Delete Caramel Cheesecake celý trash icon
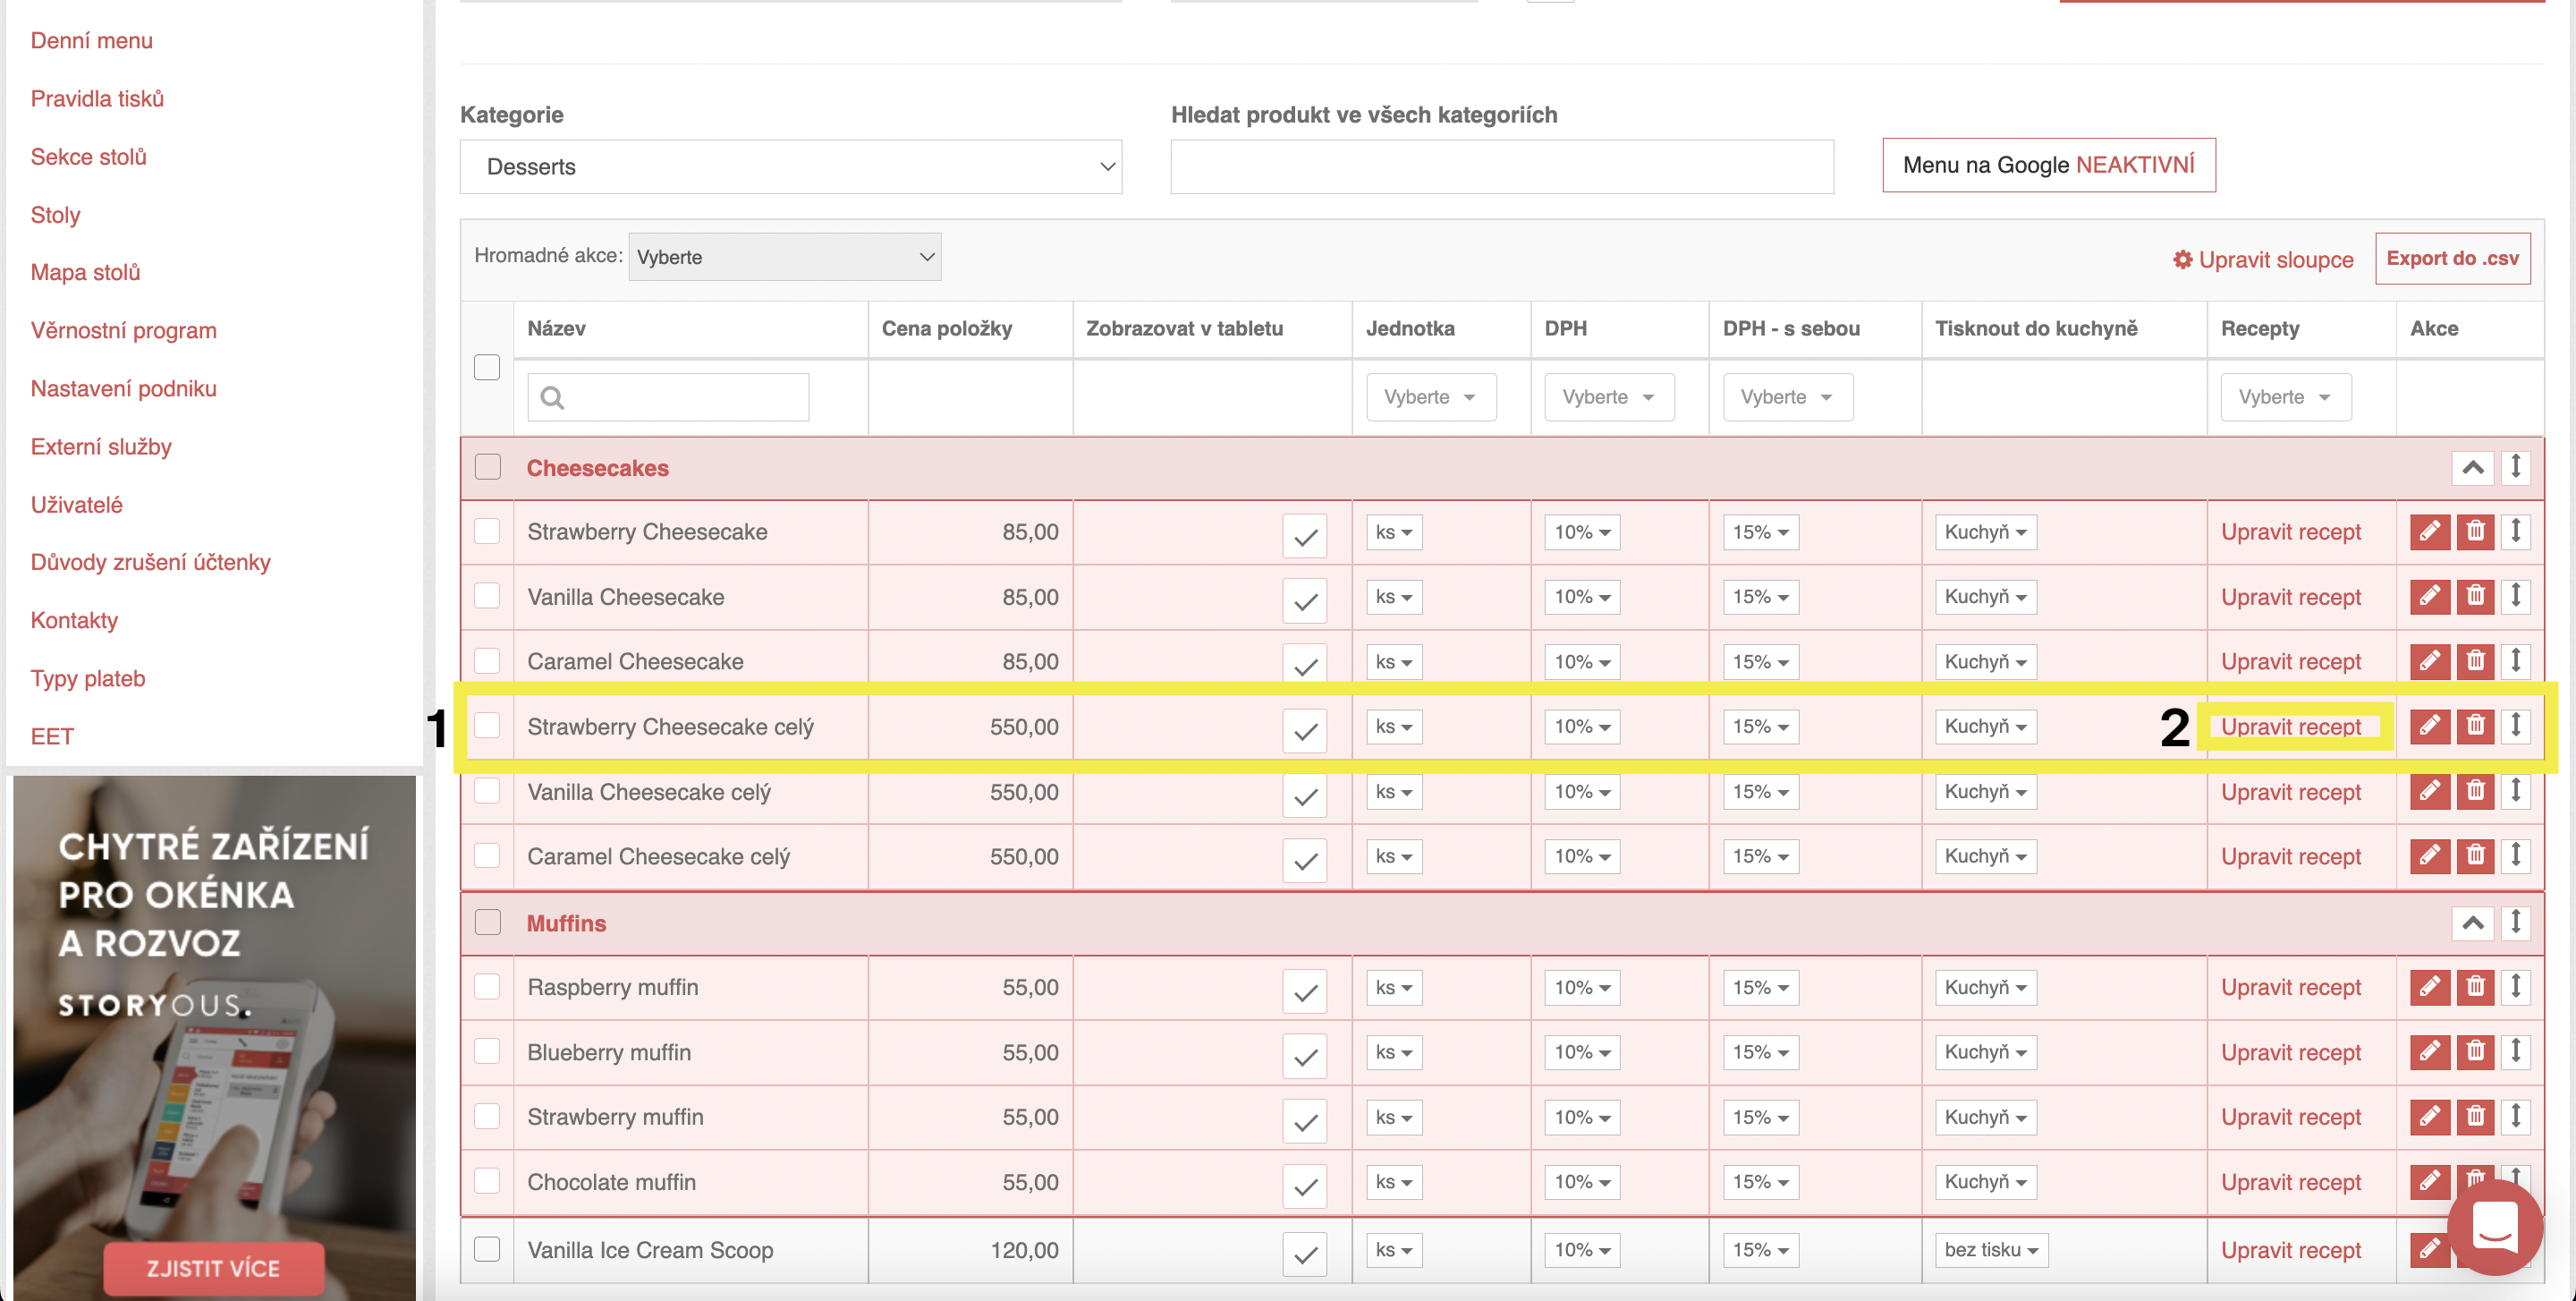Image resolution: width=2576 pixels, height=1301 pixels. coord(2475,856)
